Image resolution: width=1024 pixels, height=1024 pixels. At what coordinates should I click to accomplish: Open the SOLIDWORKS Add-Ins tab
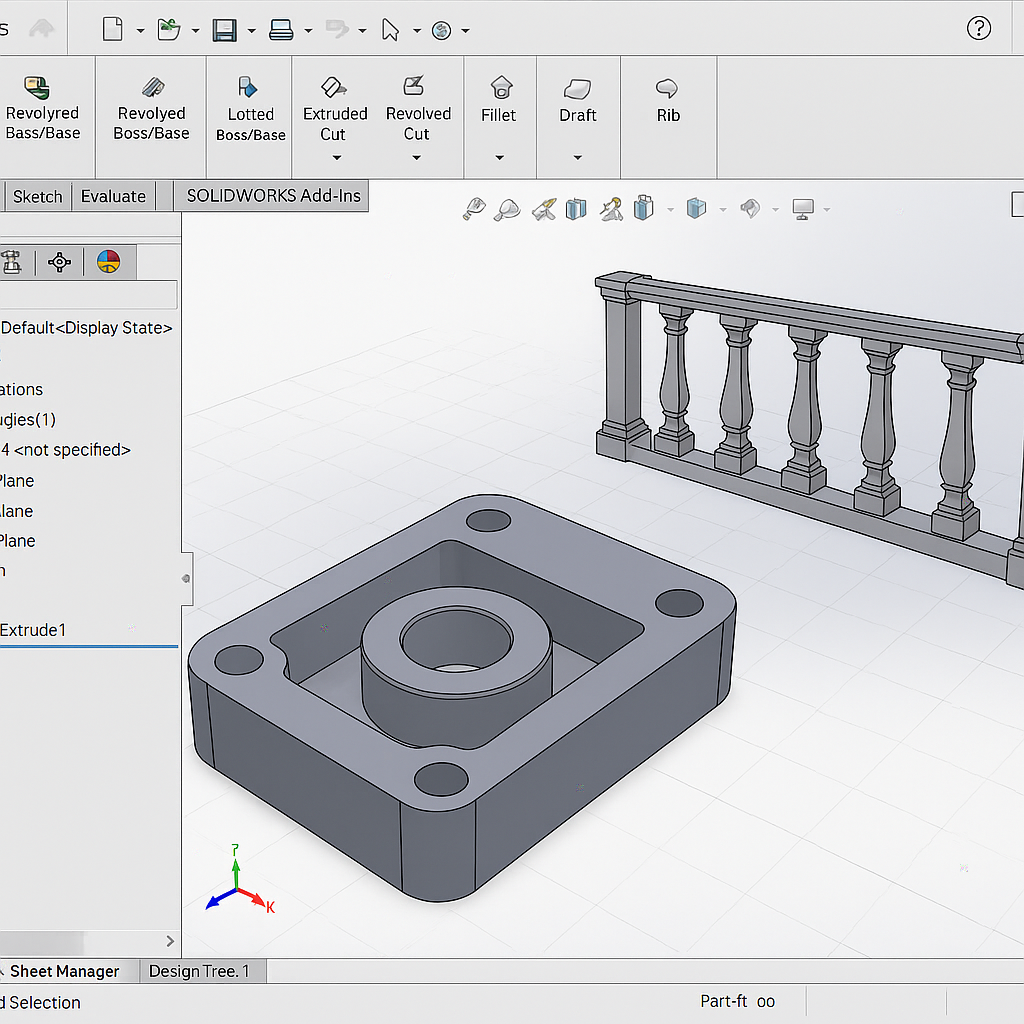(273, 195)
